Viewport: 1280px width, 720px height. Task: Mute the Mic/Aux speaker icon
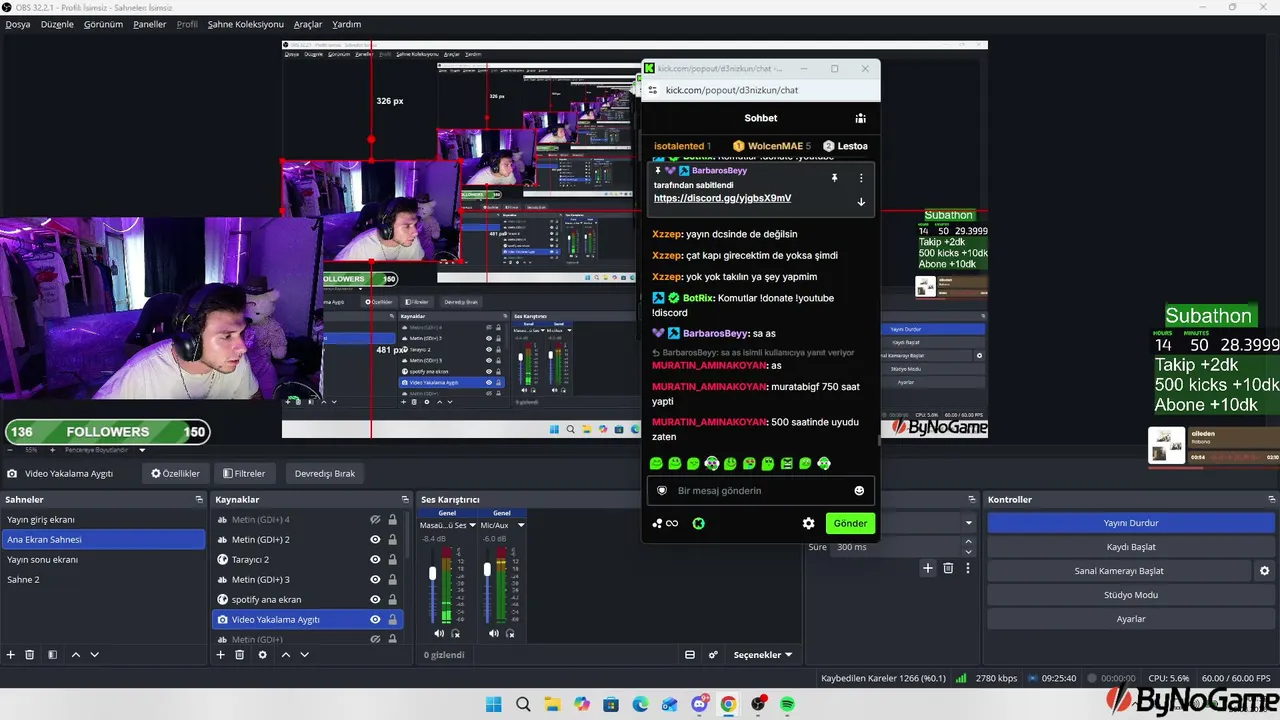point(494,633)
